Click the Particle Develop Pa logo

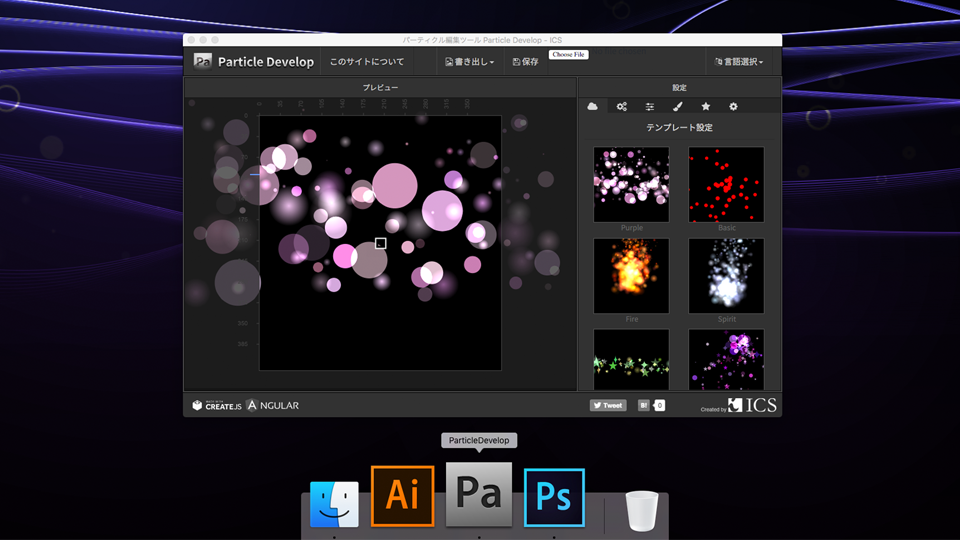coord(203,61)
